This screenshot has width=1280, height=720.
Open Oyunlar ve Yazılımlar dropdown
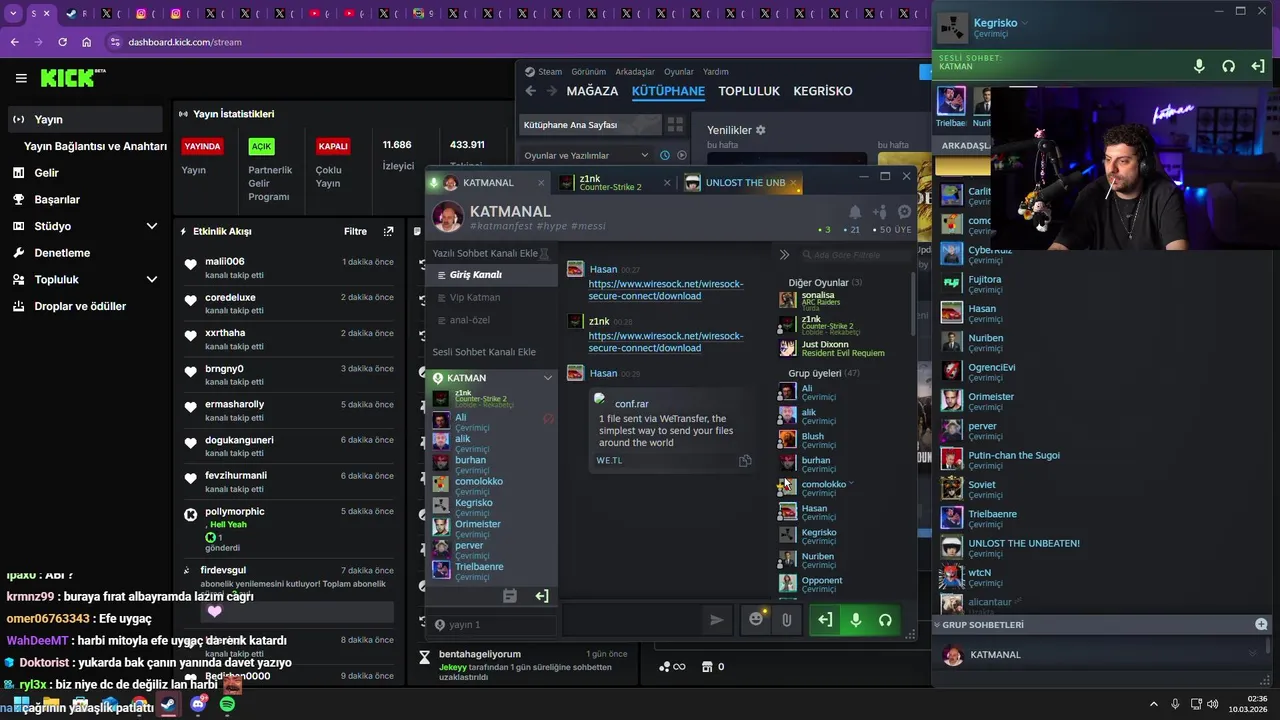586,155
